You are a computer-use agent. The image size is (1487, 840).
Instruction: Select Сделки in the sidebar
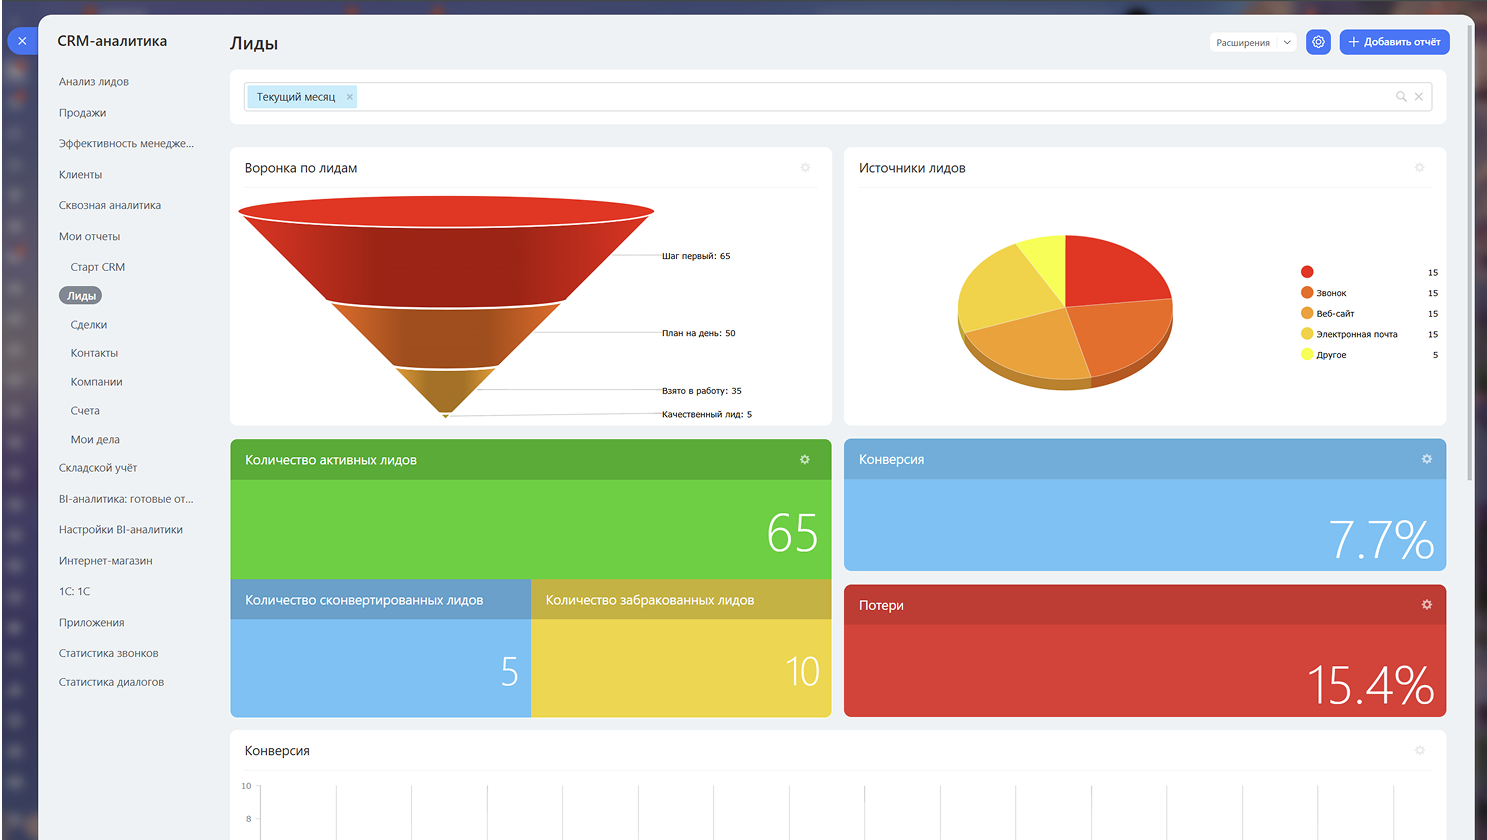point(89,325)
